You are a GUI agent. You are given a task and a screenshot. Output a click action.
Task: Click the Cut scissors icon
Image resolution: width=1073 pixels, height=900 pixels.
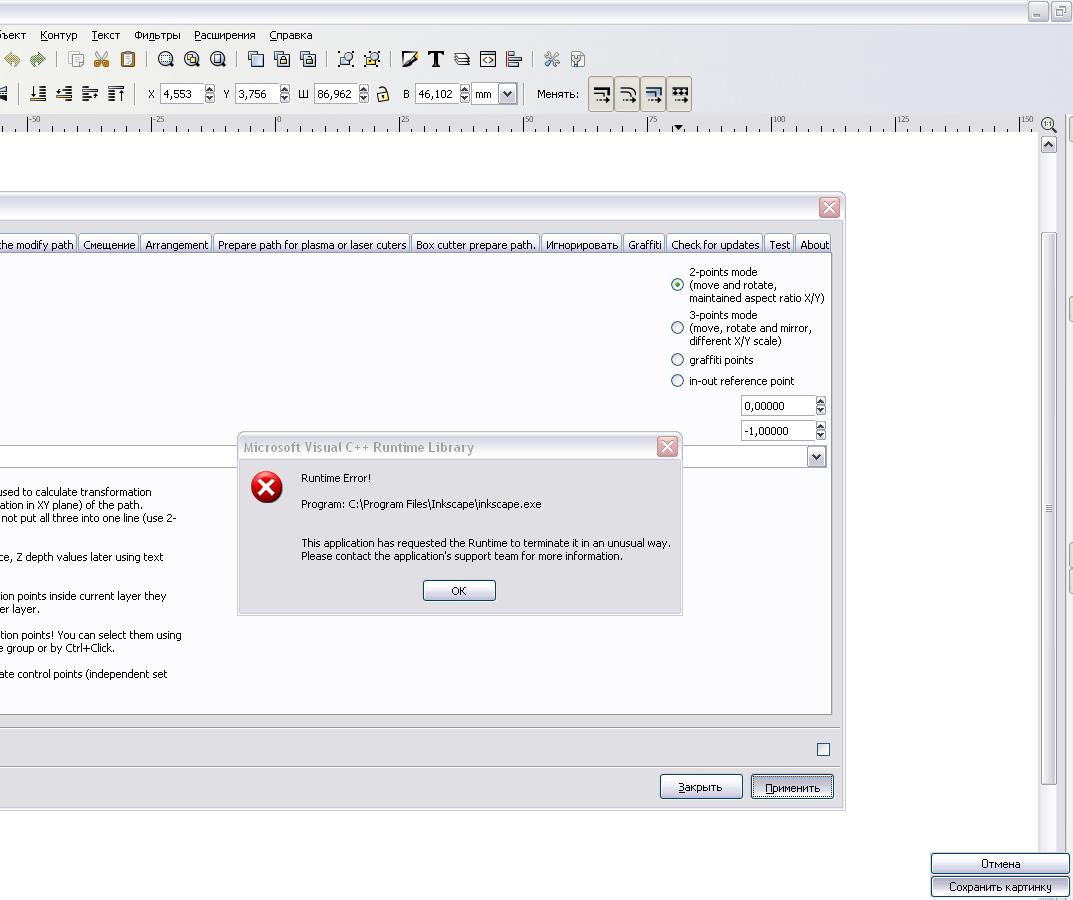click(101, 60)
